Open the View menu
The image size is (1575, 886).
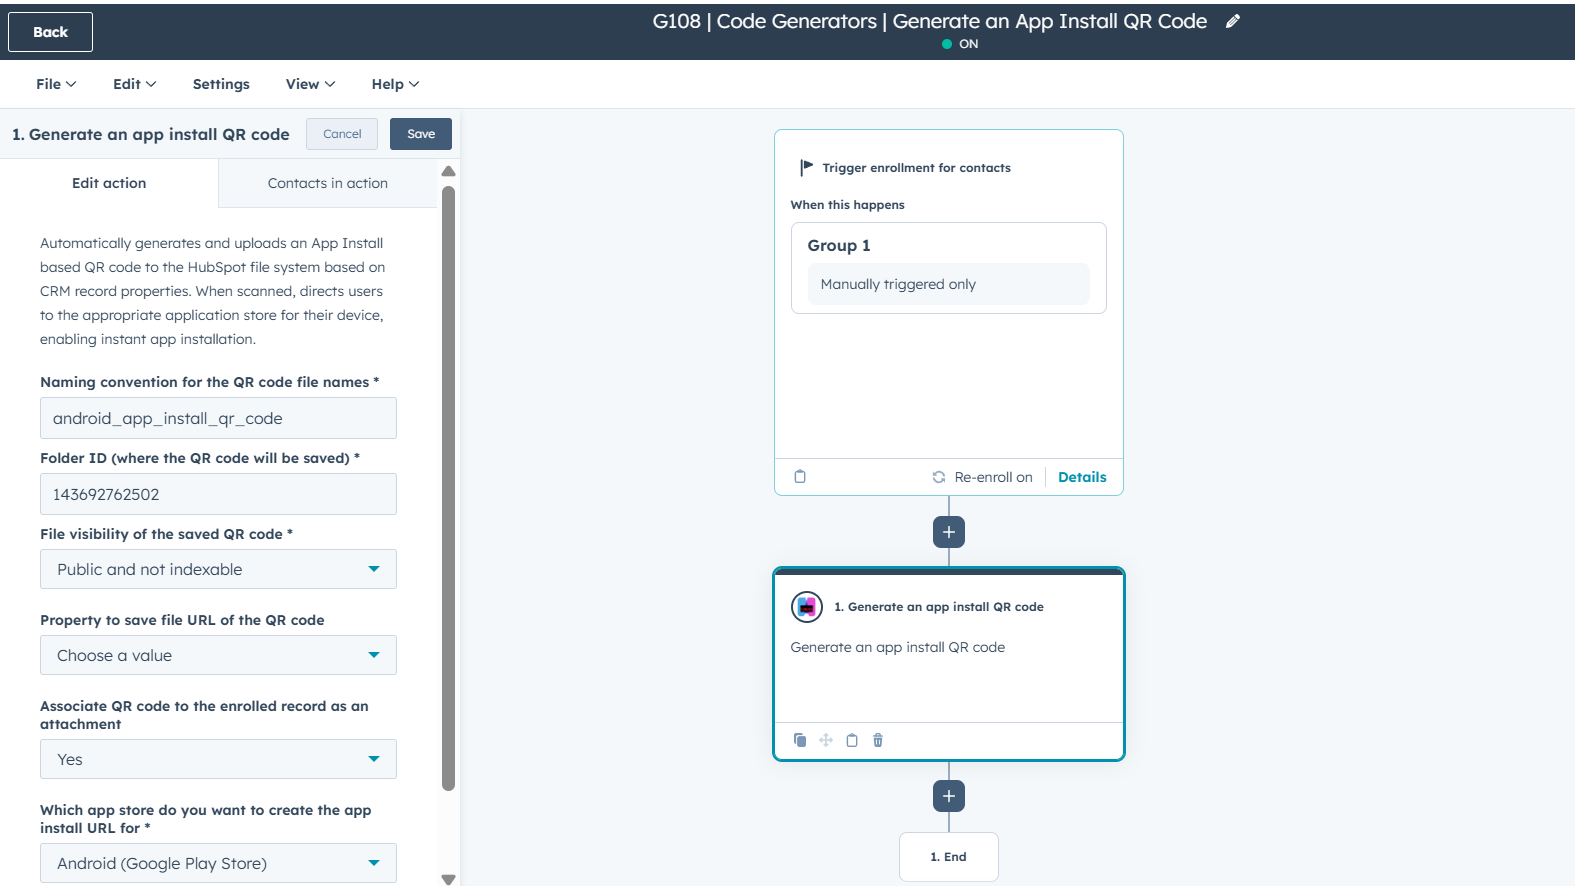[x=310, y=84]
